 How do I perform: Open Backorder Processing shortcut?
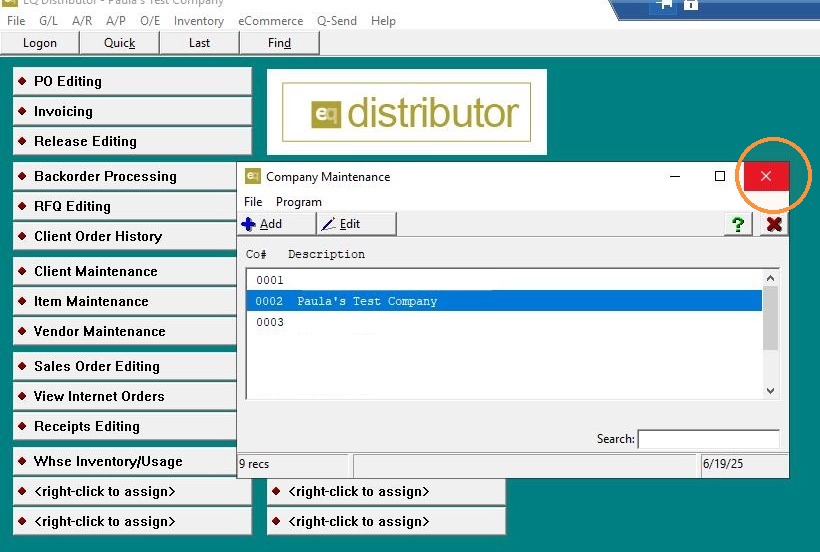(x=124, y=176)
